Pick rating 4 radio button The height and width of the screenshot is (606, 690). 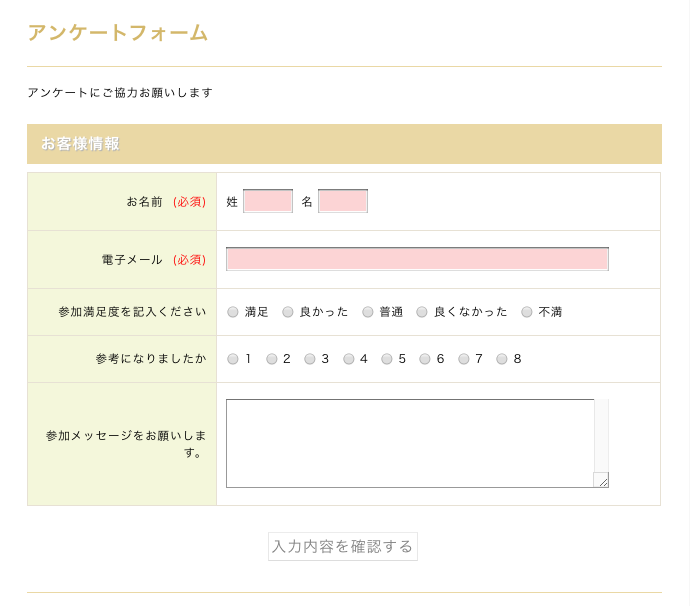pyautogui.click(x=349, y=359)
